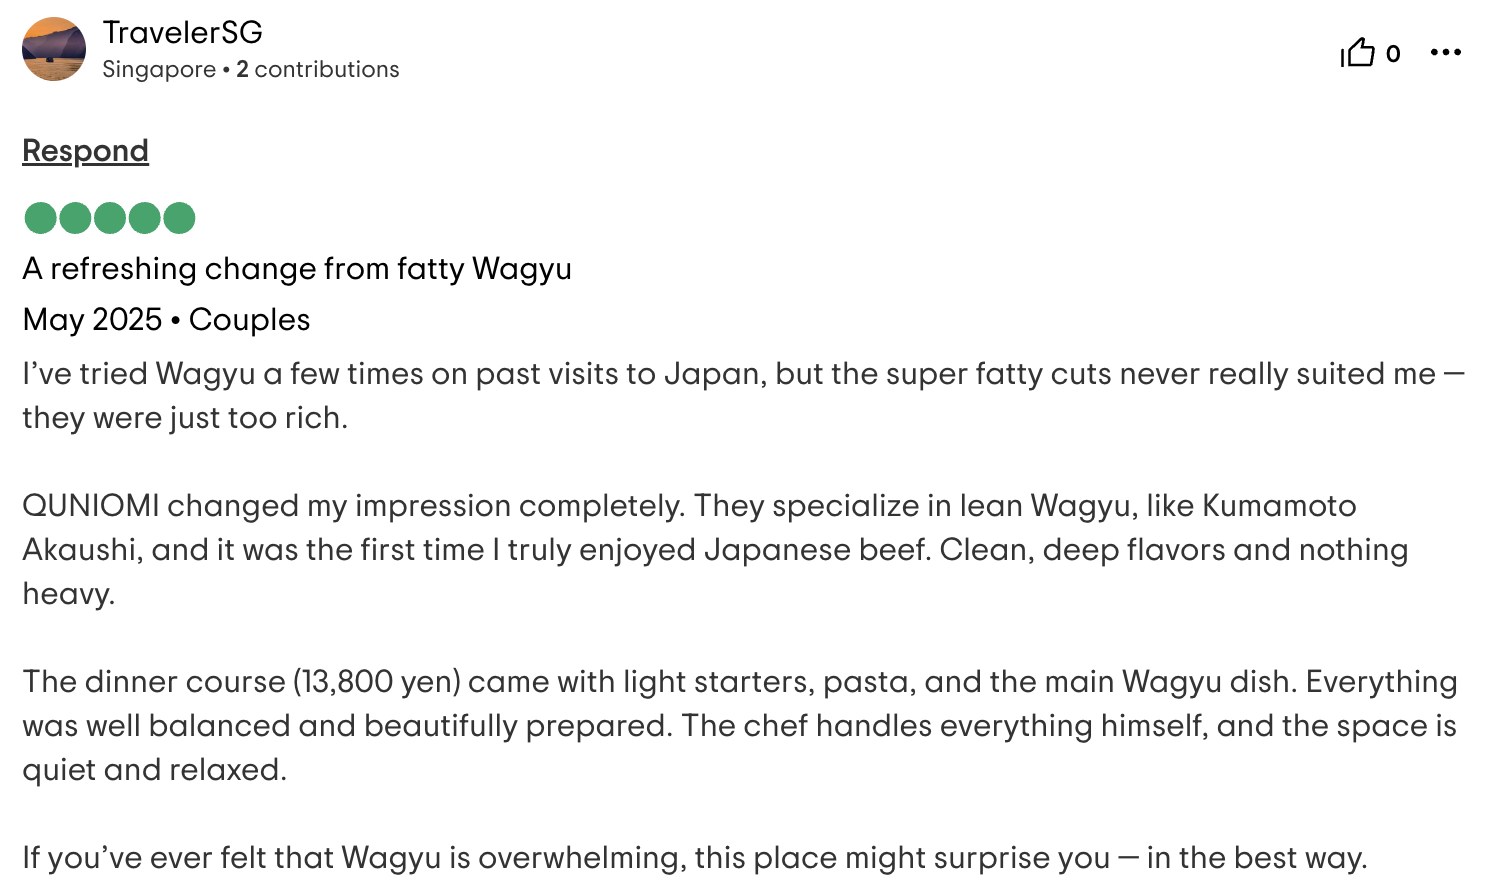
Task: Open review title 'A refreshing change from fatty Wagyu'
Action: (297, 269)
